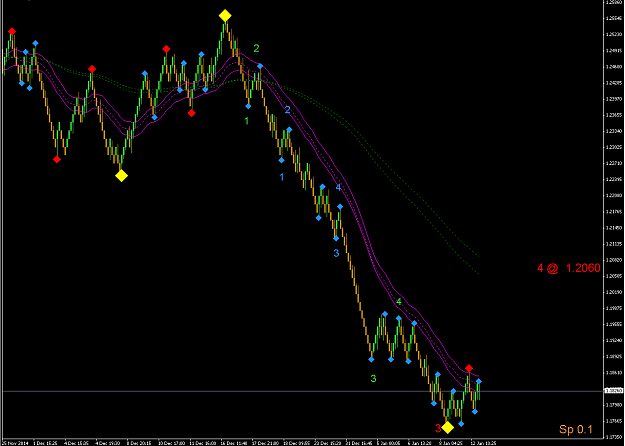The width and height of the screenshot is (625, 446).
Task: Select the green wave label 2
Action: [256, 48]
